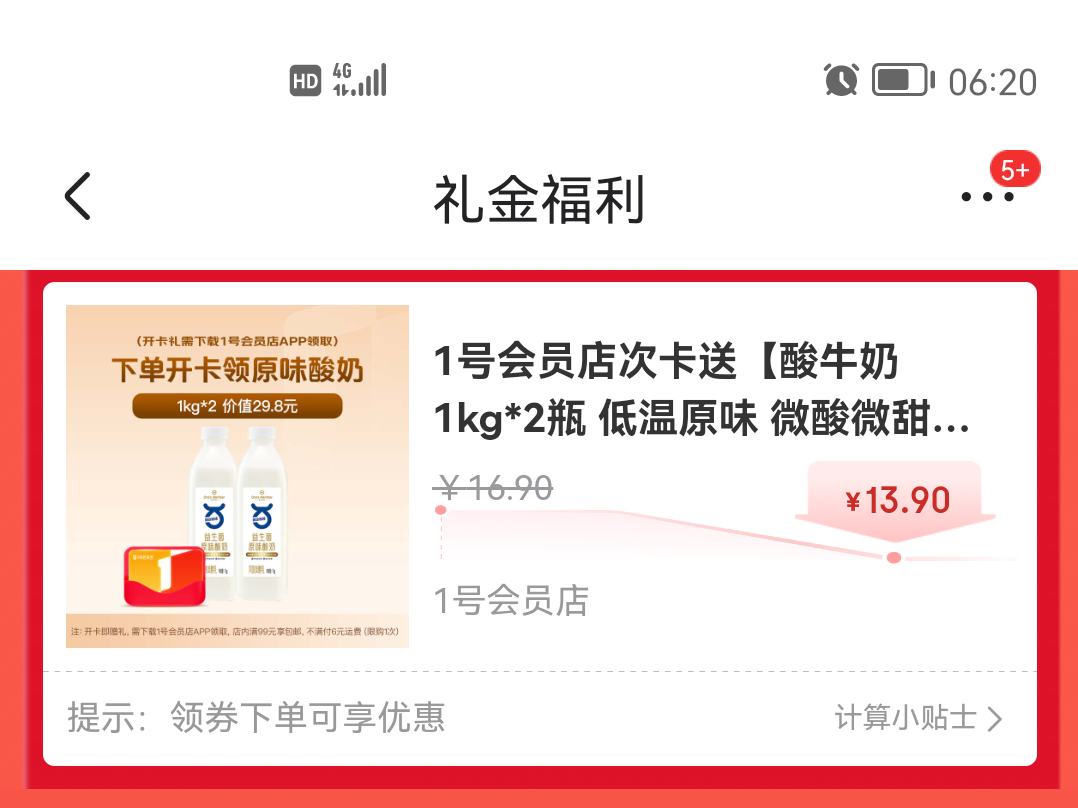Tap the price trend end-point marker
1078x808 pixels.
[x=894, y=558]
